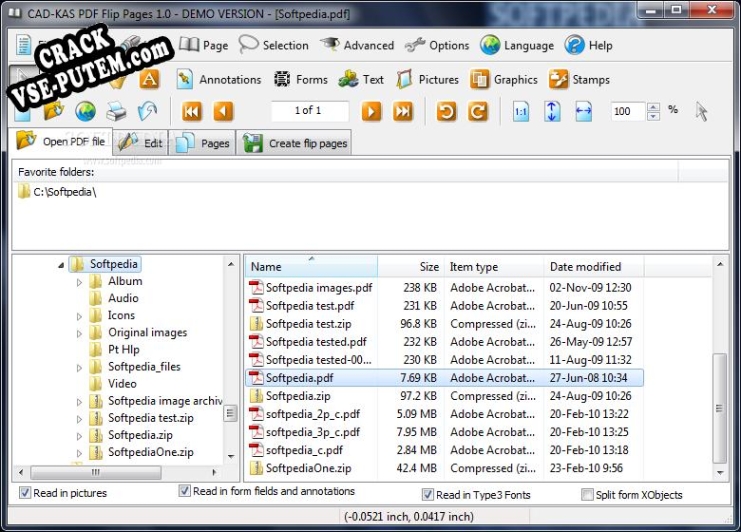Open the Advanced menu
This screenshot has height=532, width=741.
coord(357,45)
